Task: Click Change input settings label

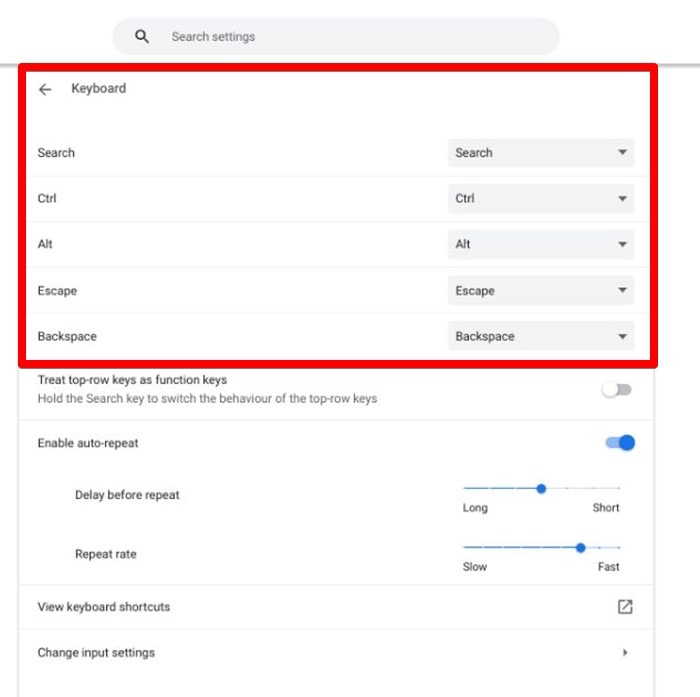Action: (x=96, y=652)
